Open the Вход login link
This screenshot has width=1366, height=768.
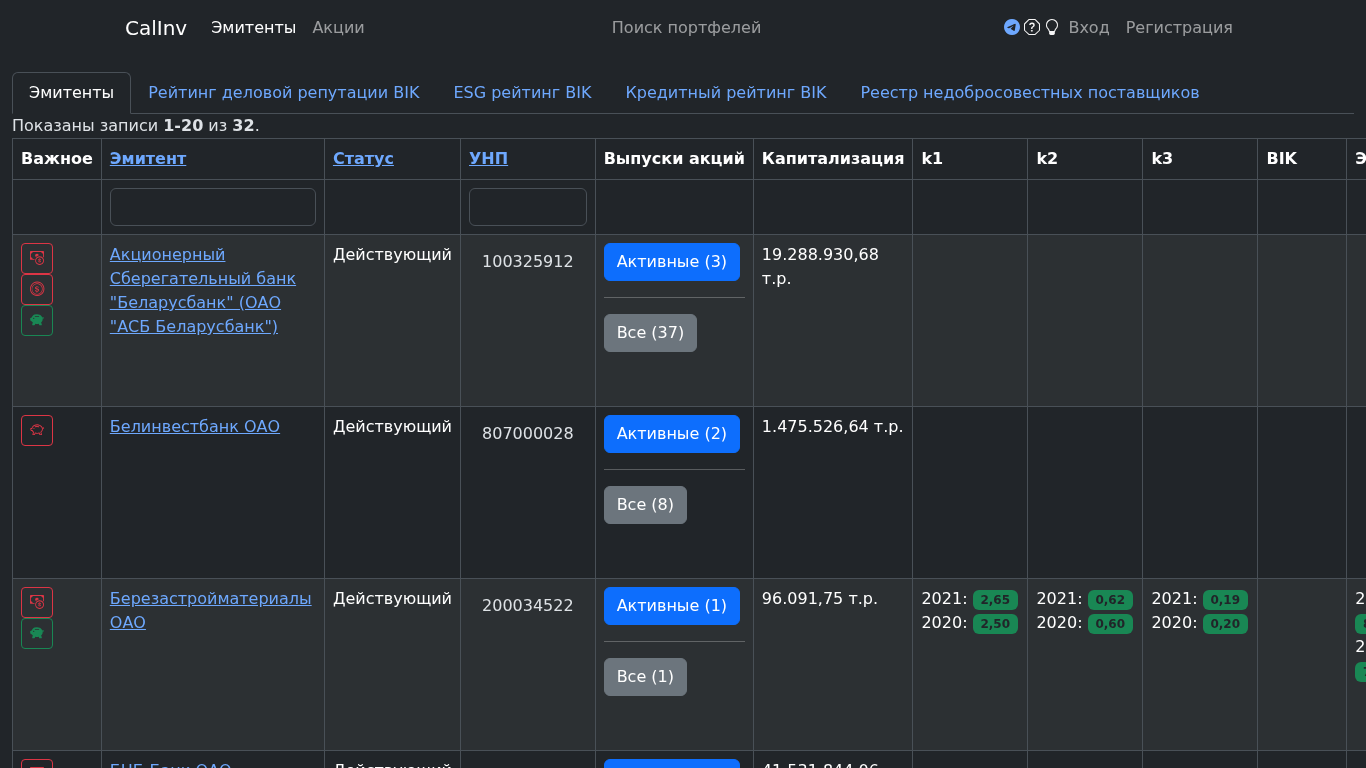[1089, 28]
